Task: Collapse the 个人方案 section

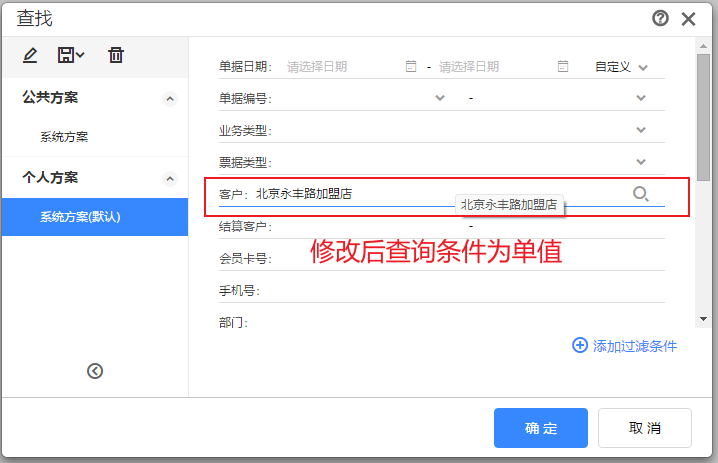Action: click(x=170, y=179)
